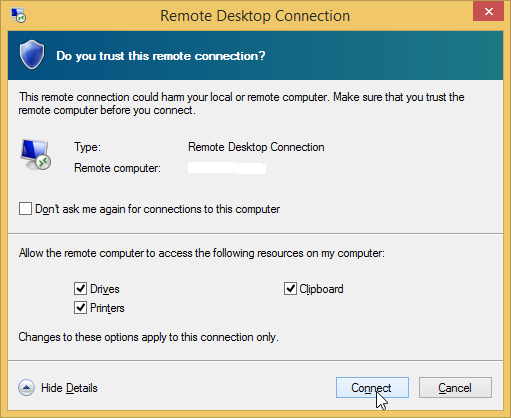The image size is (511, 418).
Task: Click the blue security shield icon
Action: click(32, 55)
